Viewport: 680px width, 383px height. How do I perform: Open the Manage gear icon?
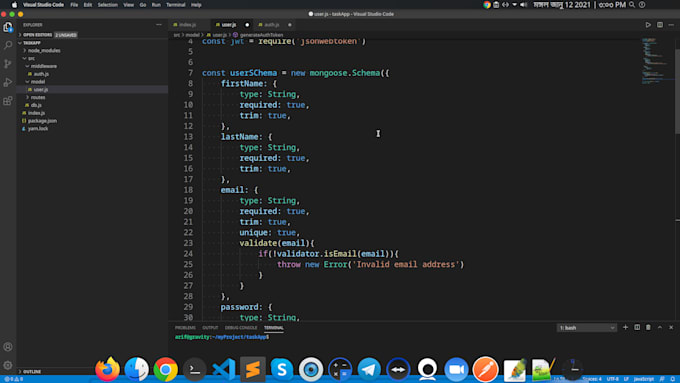8,365
